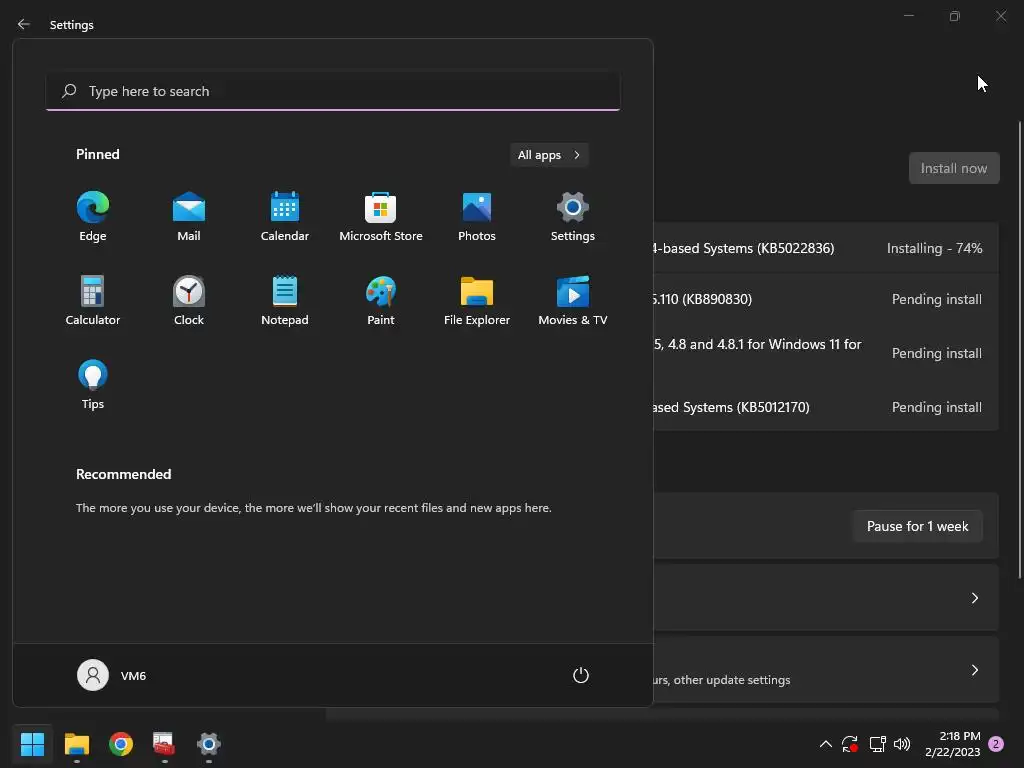Screen dimensions: 1024x768
Task: Show All apps list
Action: 549,155
